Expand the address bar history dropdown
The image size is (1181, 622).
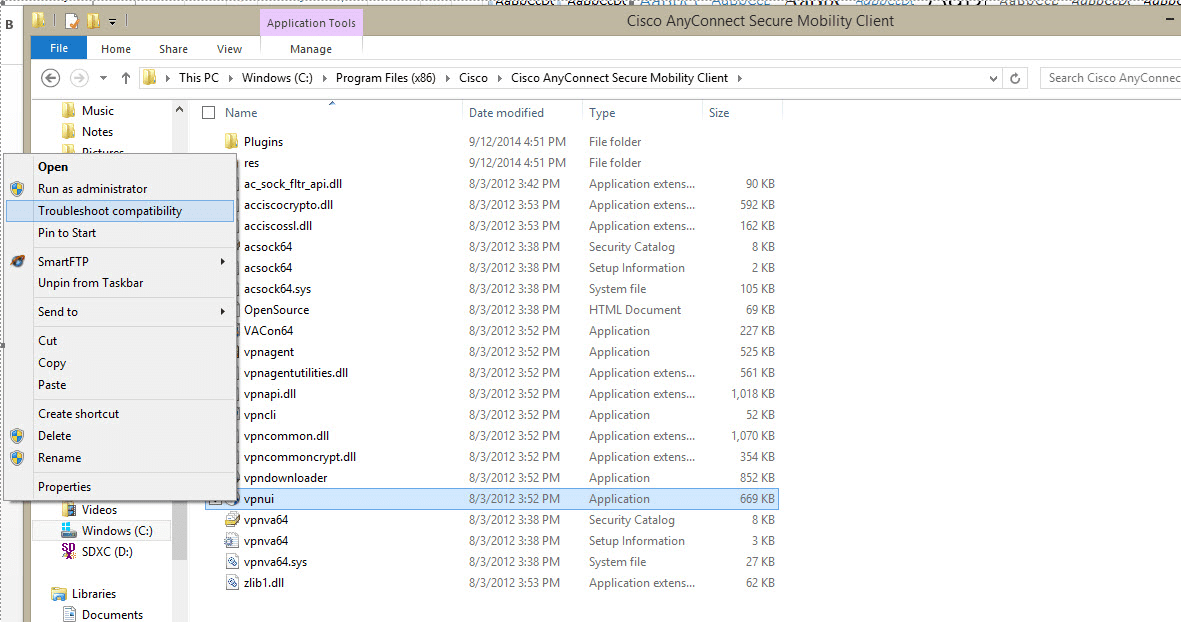click(993, 78)
